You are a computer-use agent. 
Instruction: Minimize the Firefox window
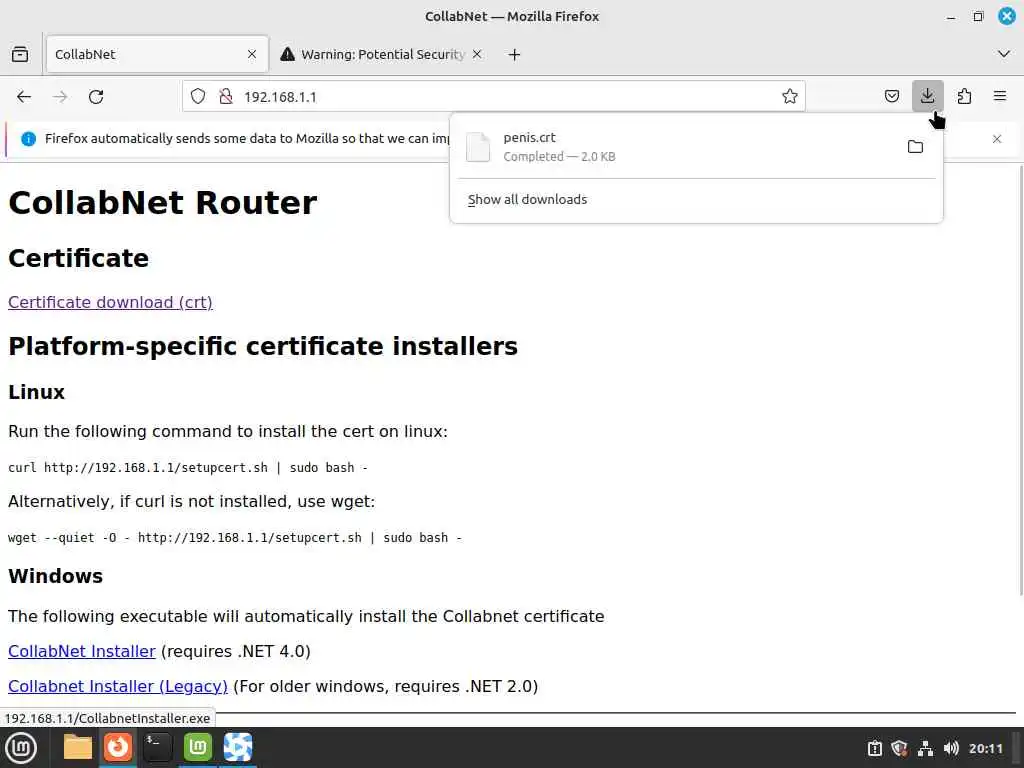tap(951, 16)
